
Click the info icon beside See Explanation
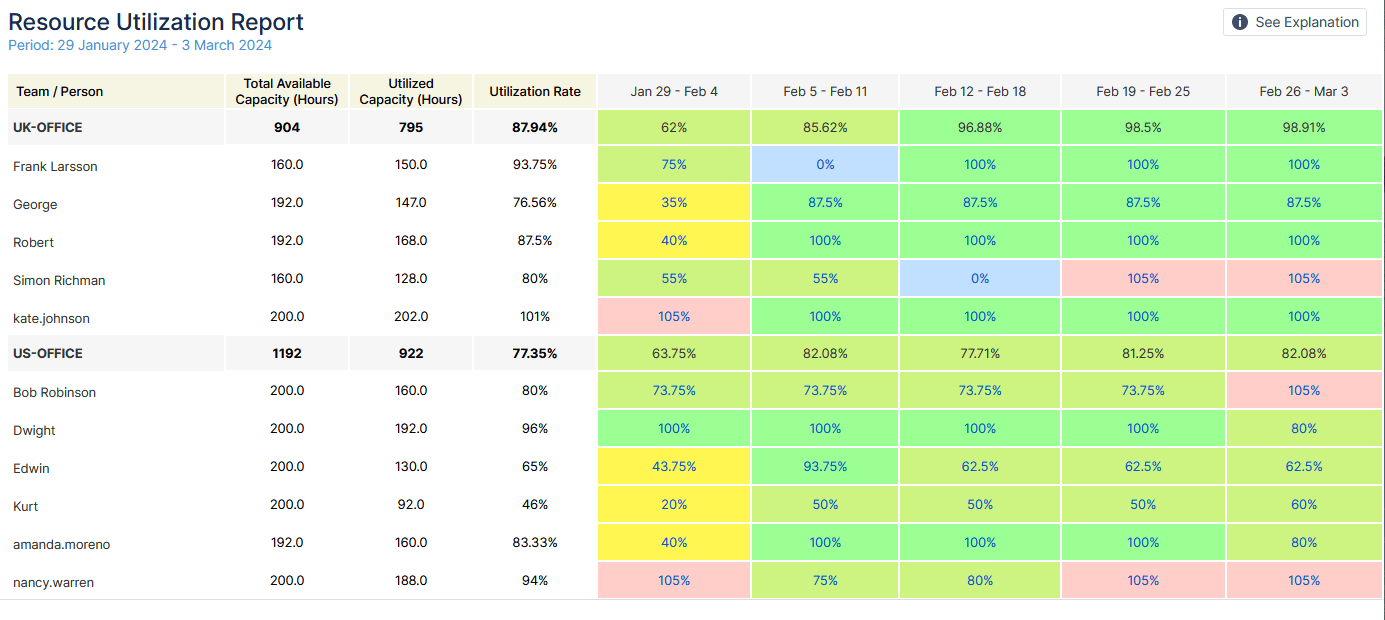1238,22
